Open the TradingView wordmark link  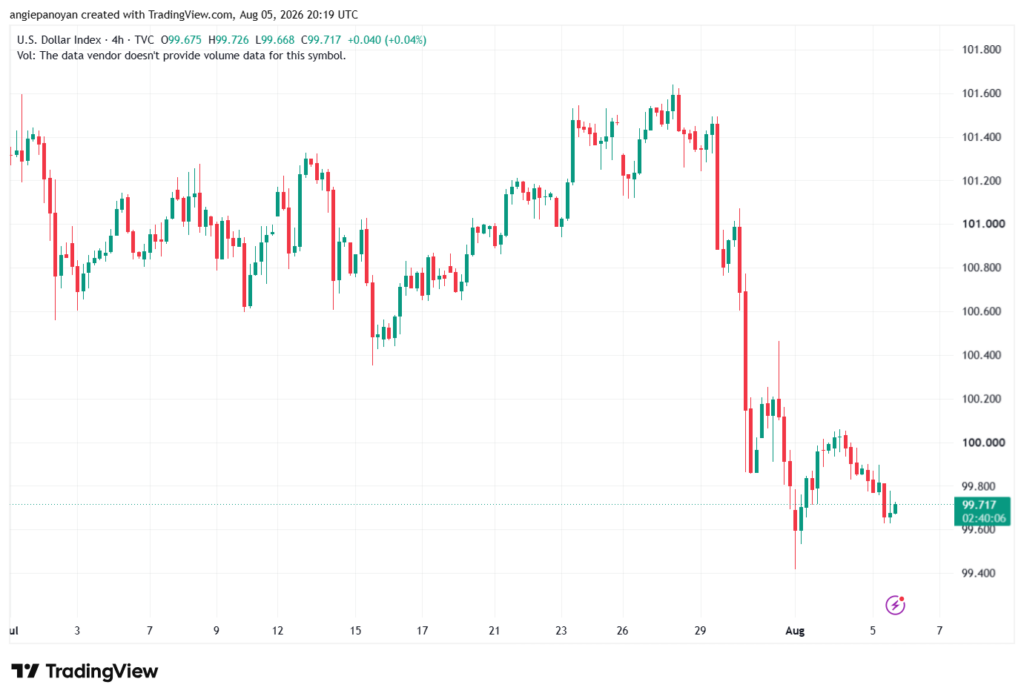[102, 671]
